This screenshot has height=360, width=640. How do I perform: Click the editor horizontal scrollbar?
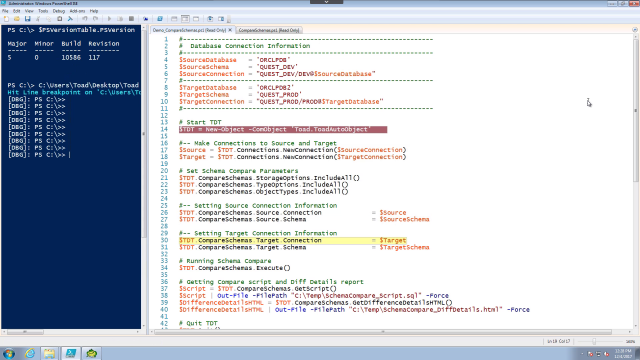[382, 332]
